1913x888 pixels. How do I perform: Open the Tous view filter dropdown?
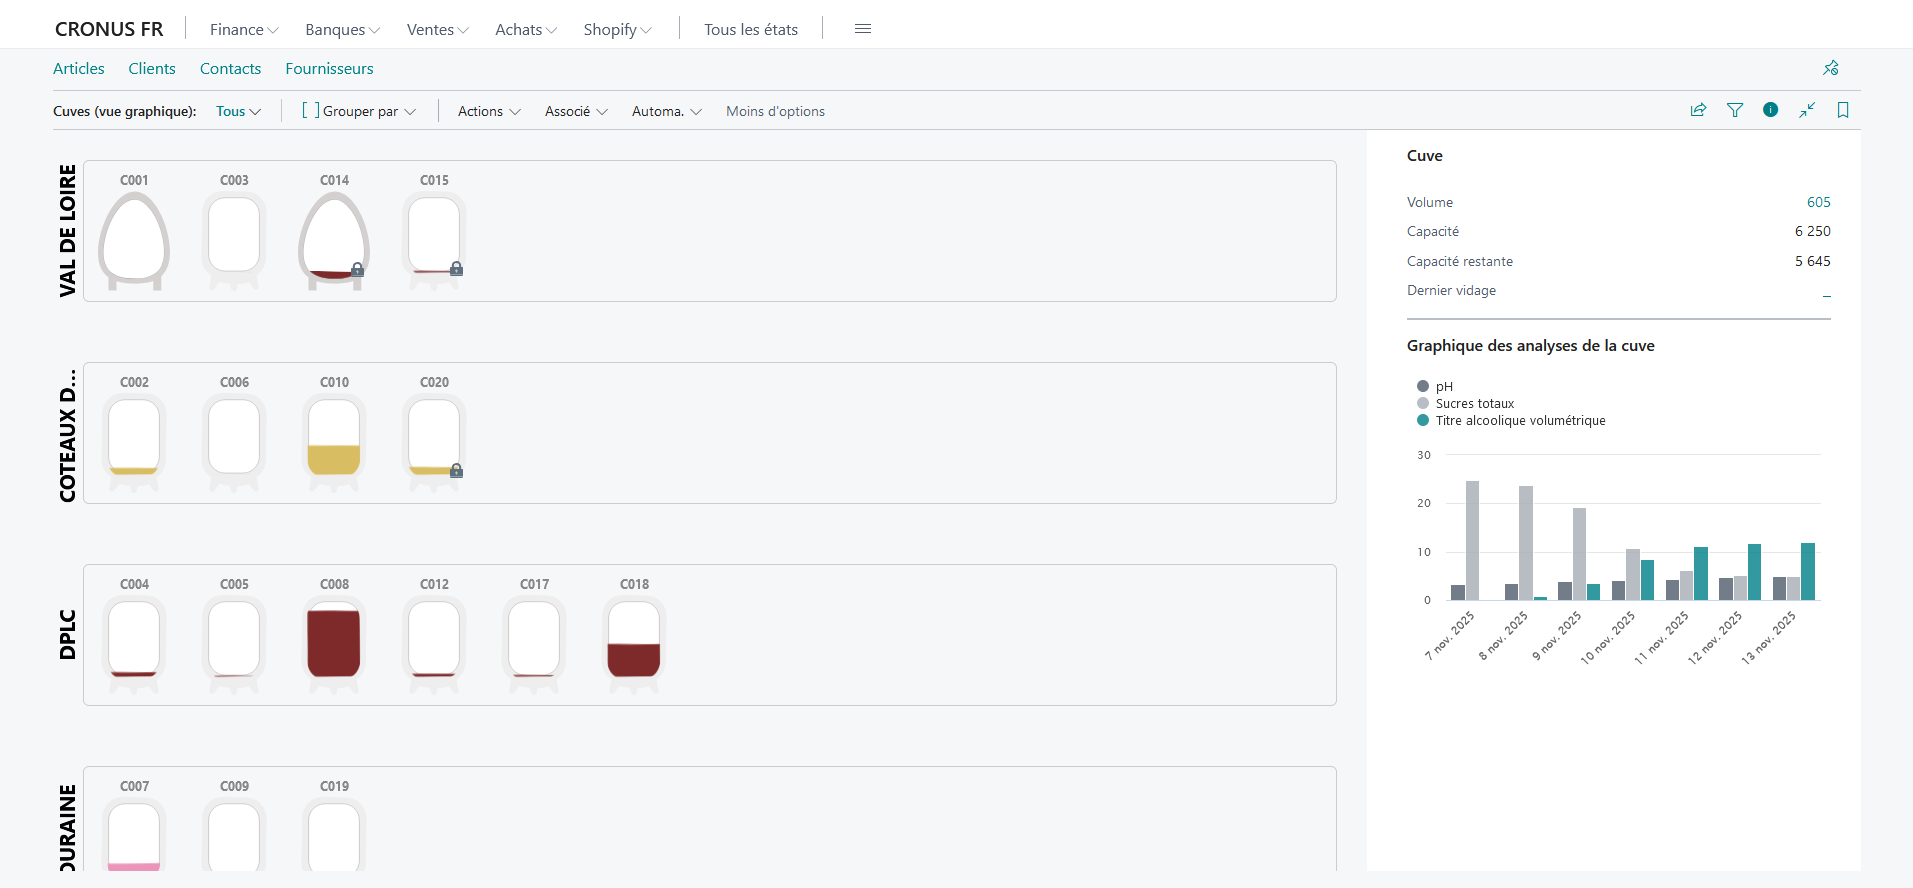pyautogui.click(x=238, y=111)
